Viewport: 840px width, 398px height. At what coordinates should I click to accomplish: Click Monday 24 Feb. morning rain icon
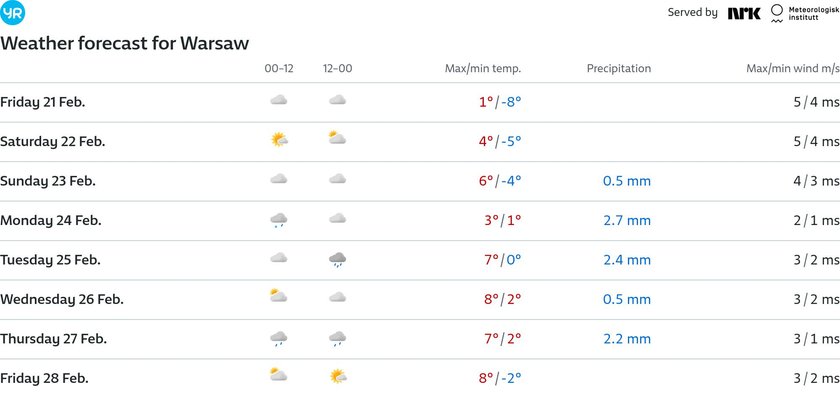(x=279, y=220)
